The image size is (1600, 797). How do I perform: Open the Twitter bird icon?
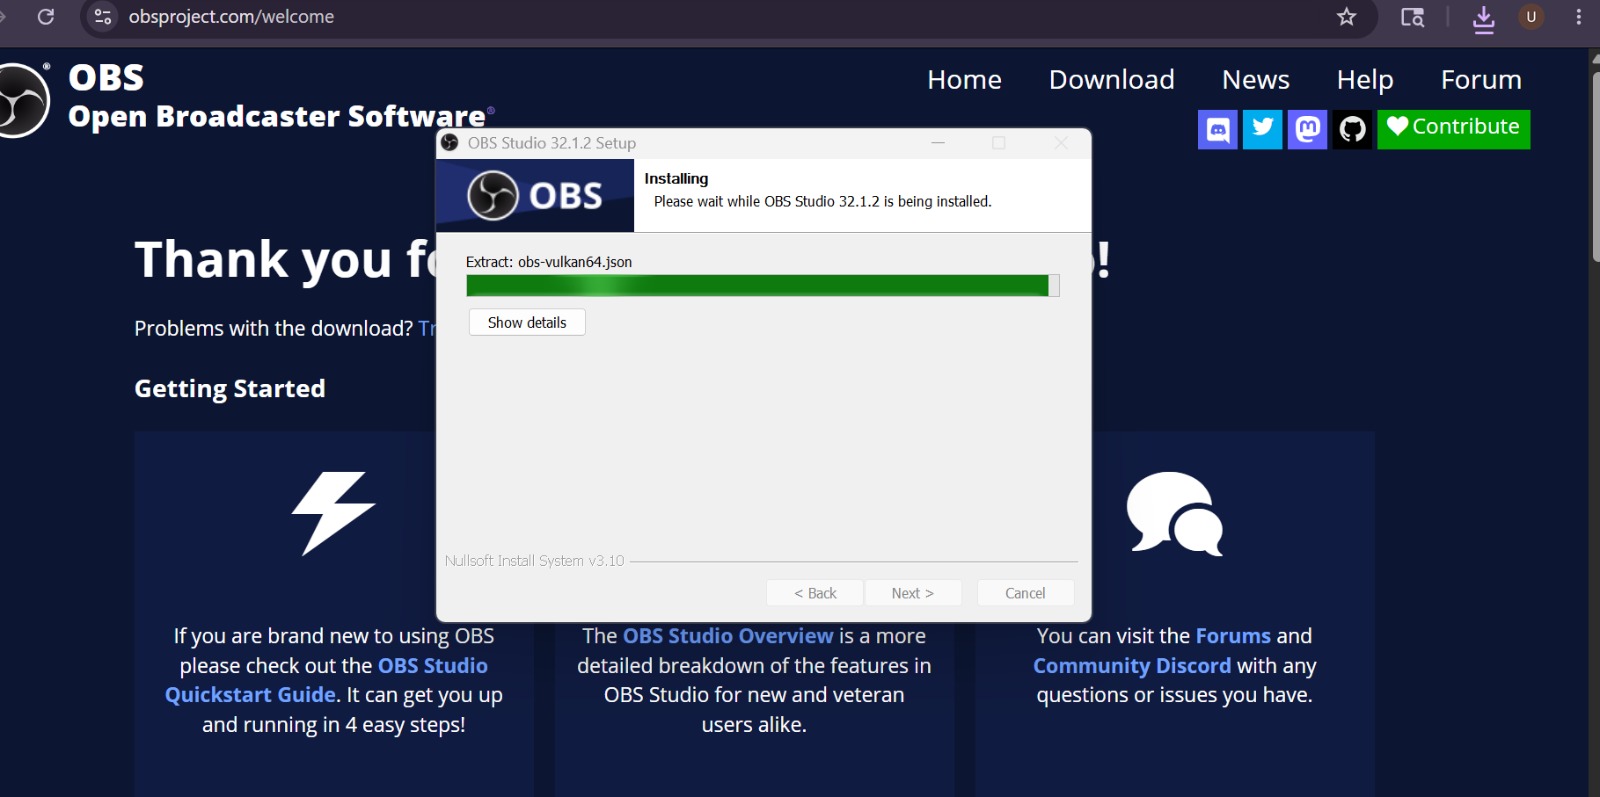[x=1262, y=129]
